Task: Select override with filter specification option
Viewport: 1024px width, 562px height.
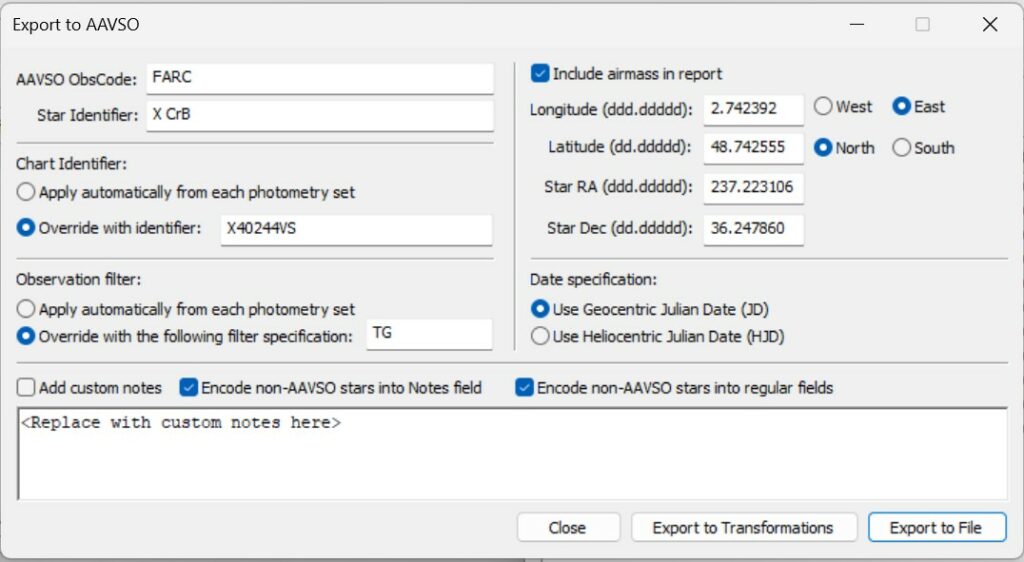Action: click(26, 336)
